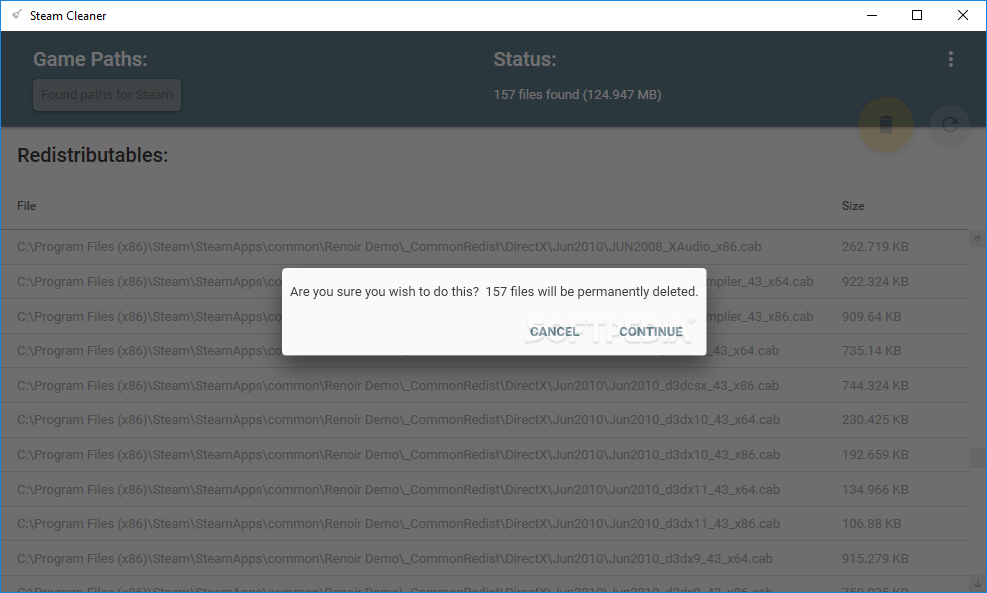Viewport: 987px width, 593px height.
Task: Click the Redistributables heading
Action: pos(93,155)
